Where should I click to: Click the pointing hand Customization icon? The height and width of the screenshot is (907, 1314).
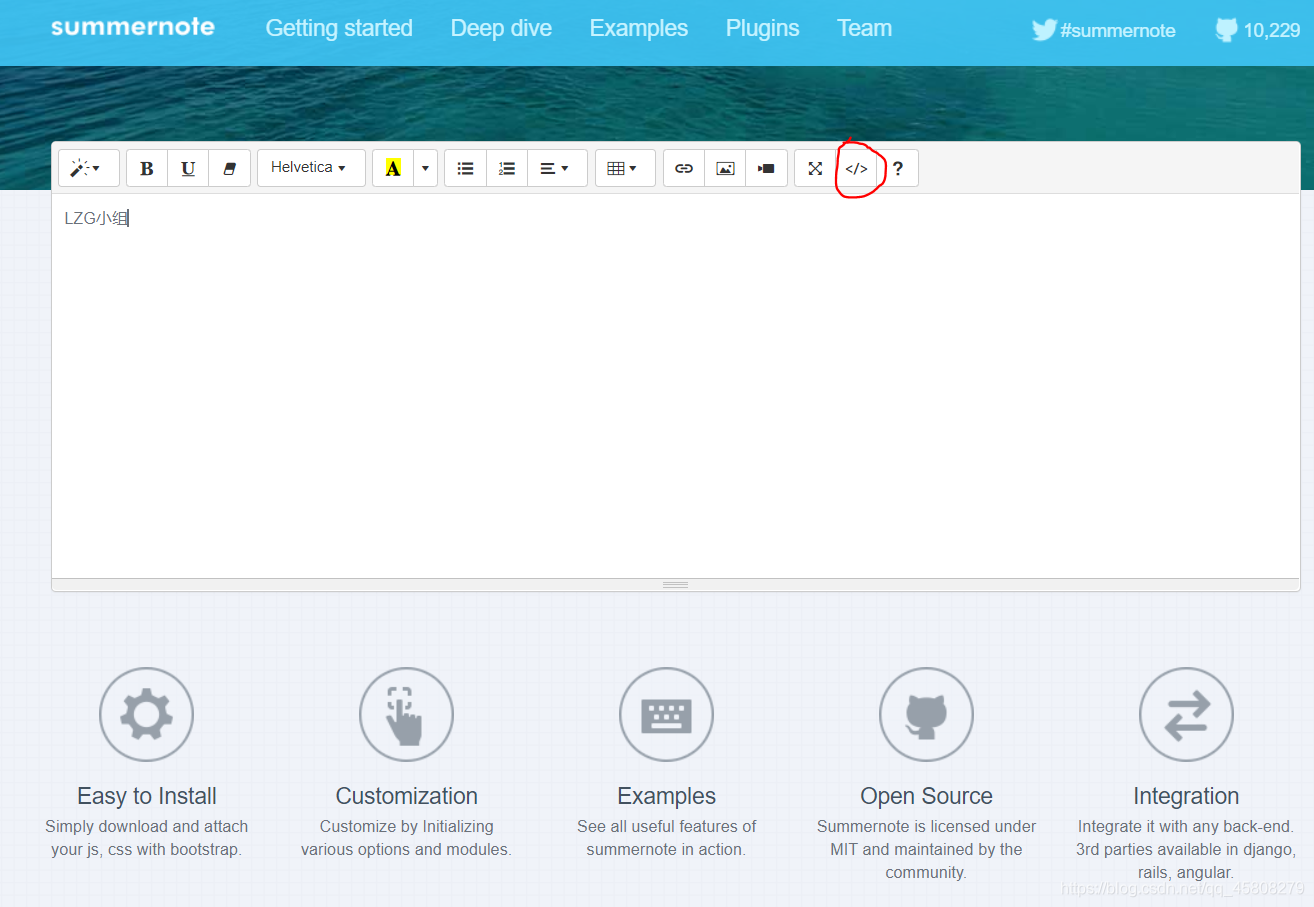[x=406, y=714]
